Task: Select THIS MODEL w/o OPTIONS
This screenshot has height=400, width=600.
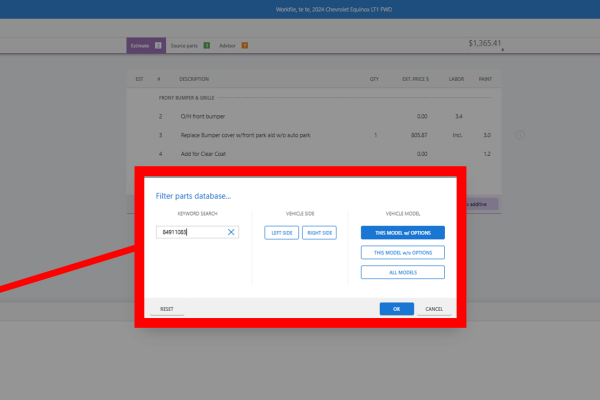Action: (403, 253)
